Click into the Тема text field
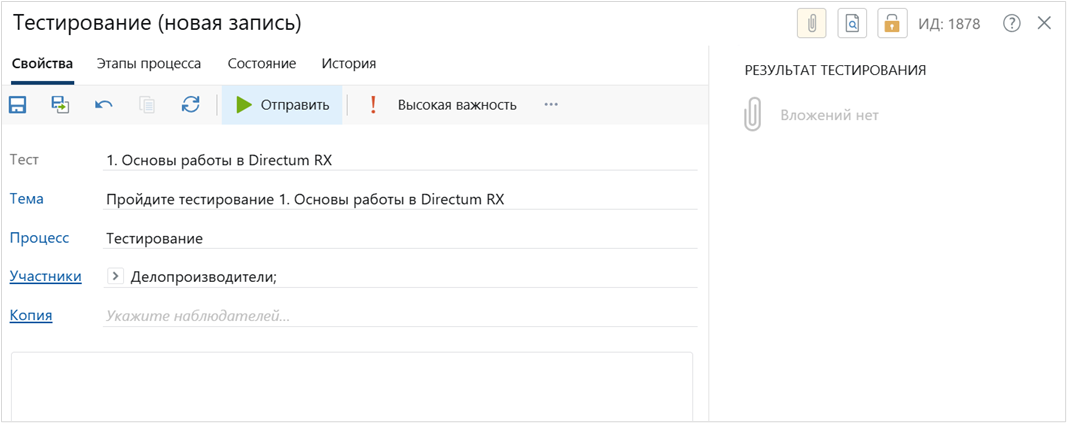 pos(400,199)
